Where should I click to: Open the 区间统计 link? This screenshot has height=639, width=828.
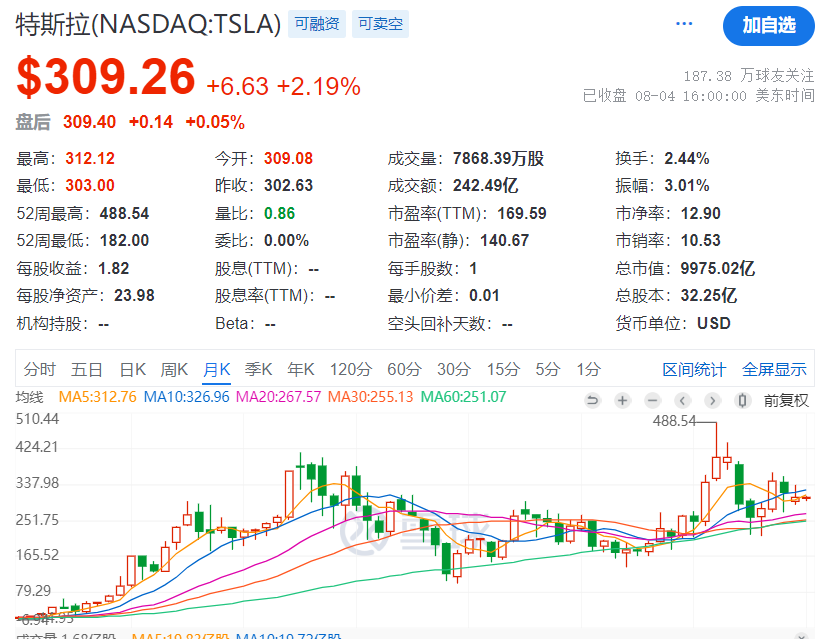coord(694,369)
